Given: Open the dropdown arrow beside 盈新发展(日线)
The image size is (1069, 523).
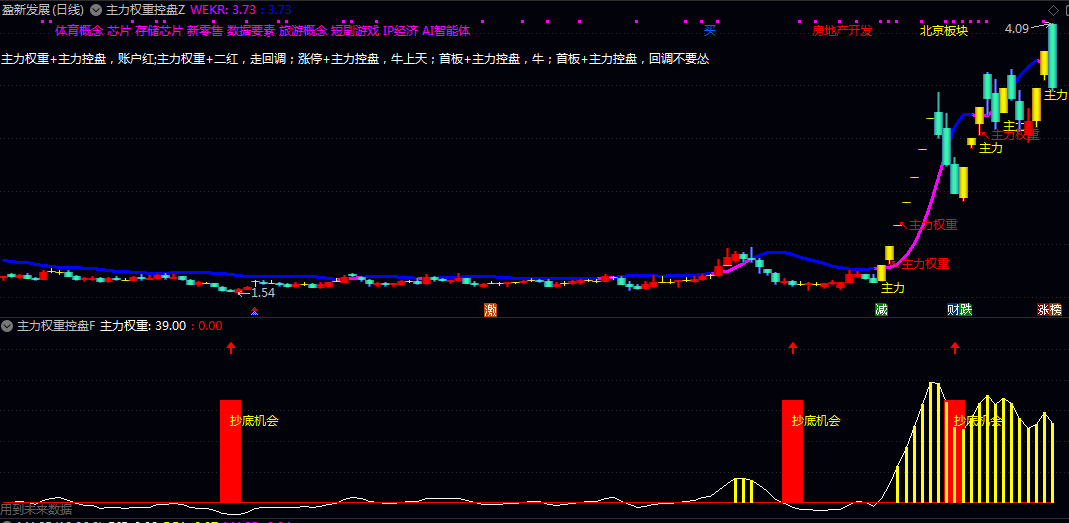Looking at the screenshot, I should [96, 10].
